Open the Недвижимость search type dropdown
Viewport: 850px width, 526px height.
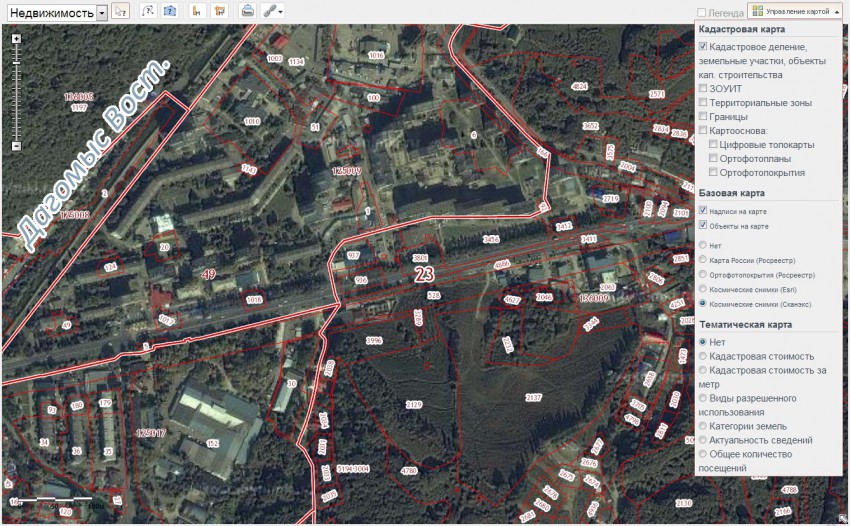[x=102, y=13]
